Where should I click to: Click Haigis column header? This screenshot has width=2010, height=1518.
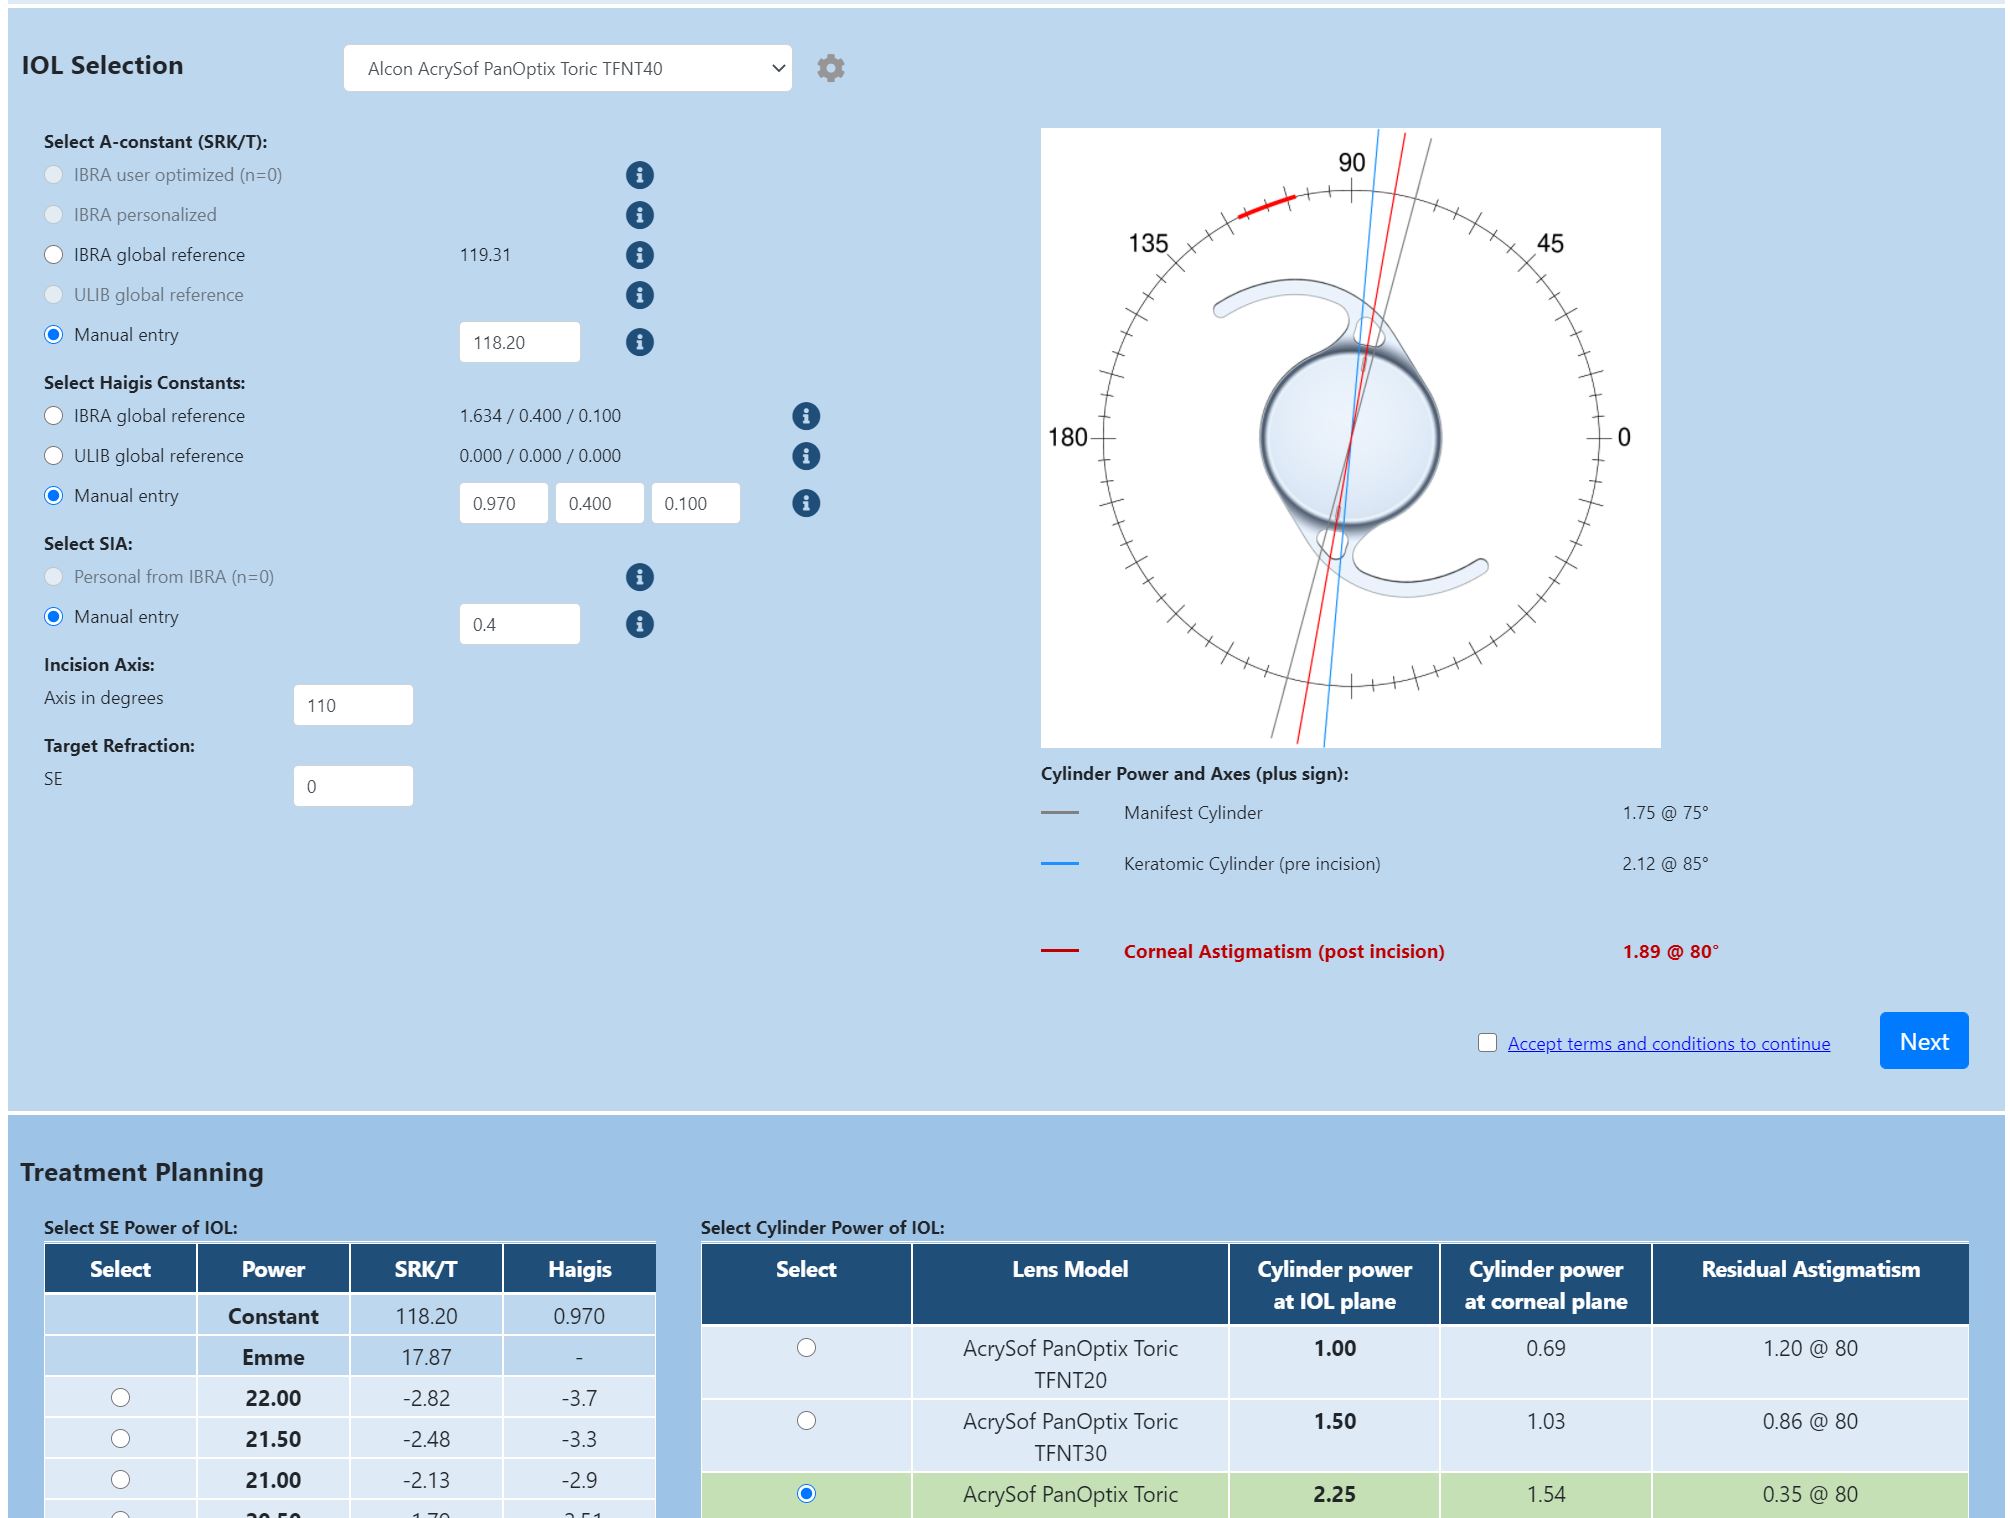[580, 1269]
